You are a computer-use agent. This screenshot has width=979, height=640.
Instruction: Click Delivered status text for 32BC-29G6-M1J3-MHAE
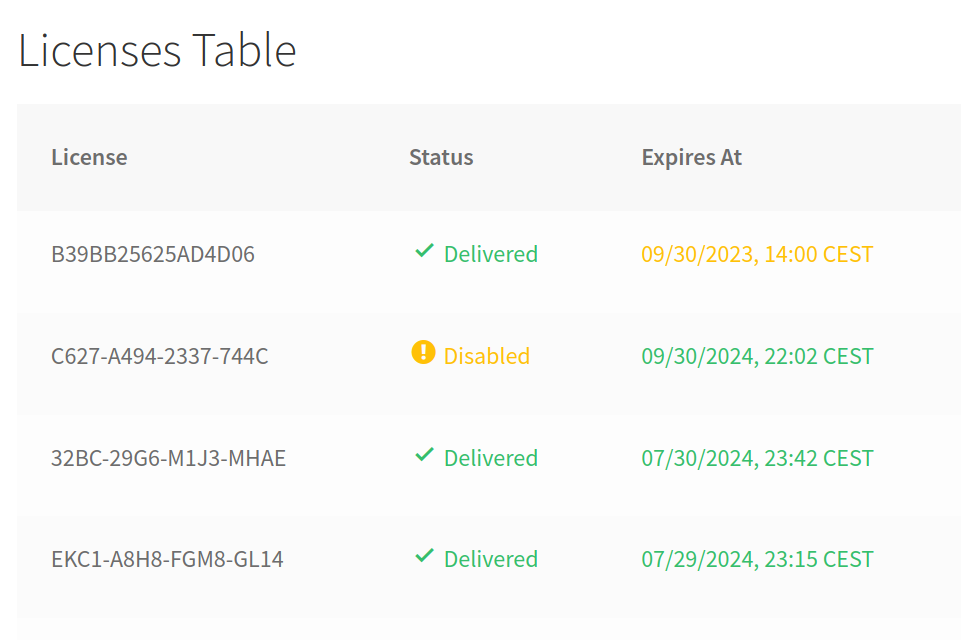[491, 458]
